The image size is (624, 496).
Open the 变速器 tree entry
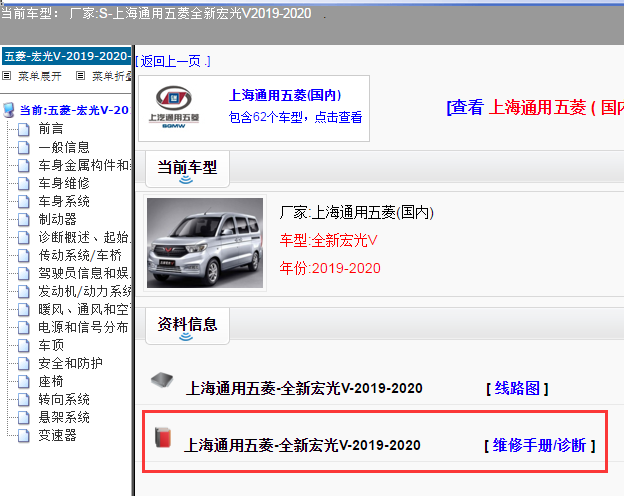(57, 436)
